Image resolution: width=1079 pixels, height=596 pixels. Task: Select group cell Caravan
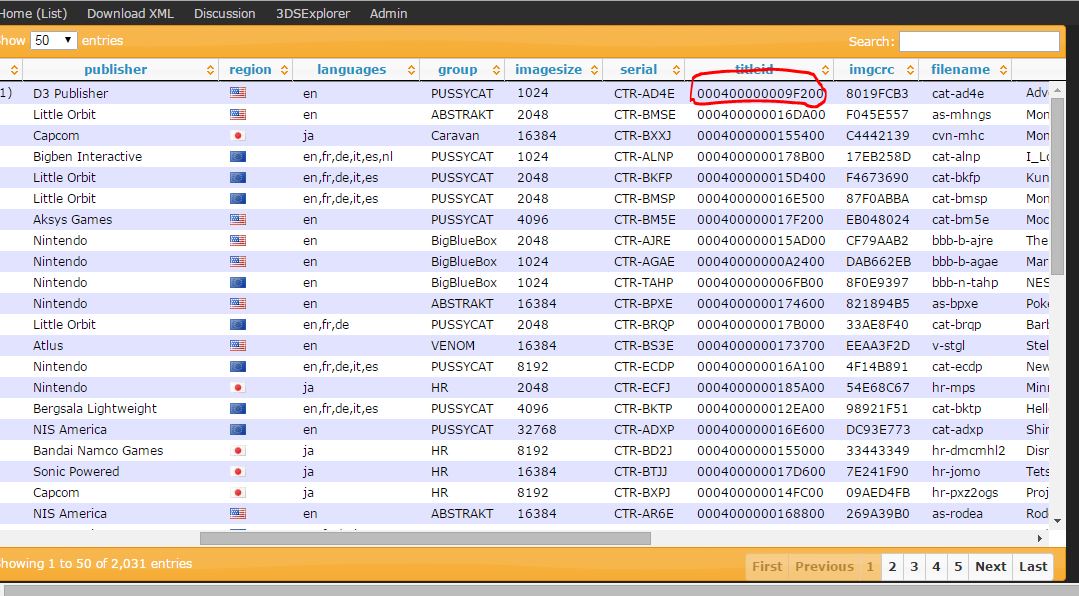click(455, 136)
